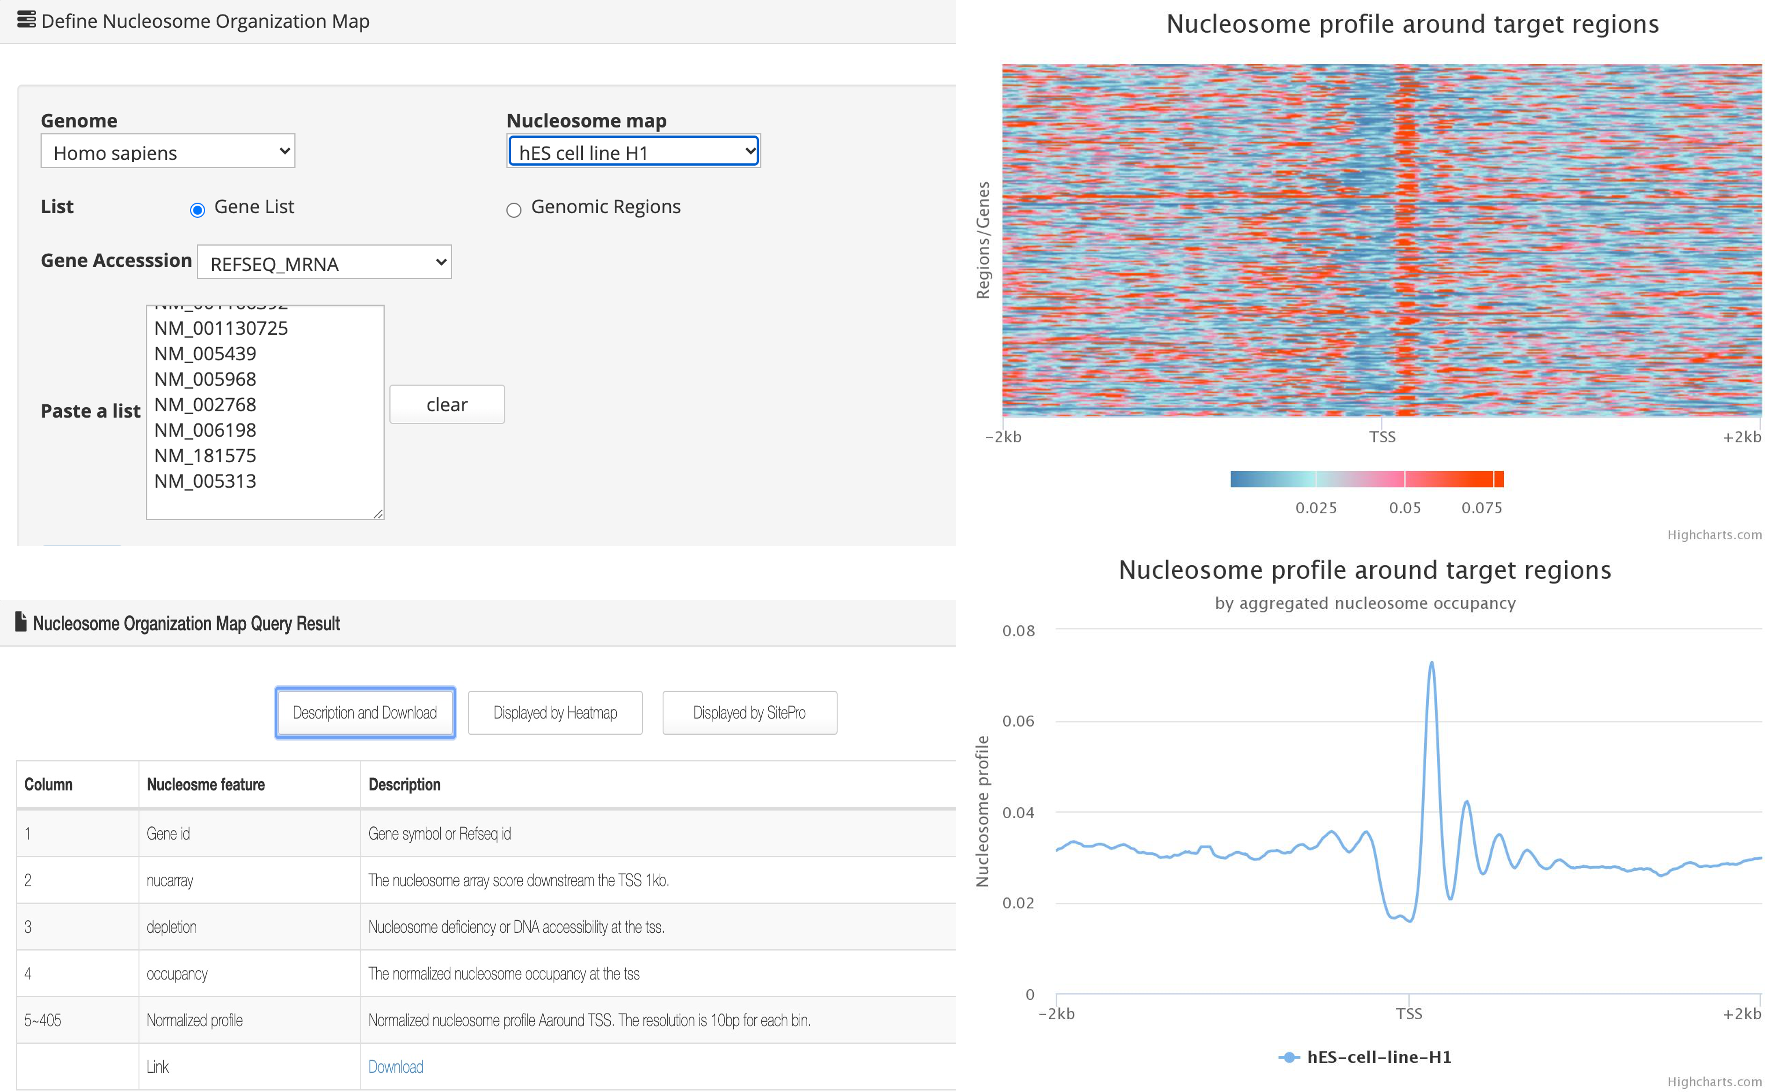Click the 'Link' row label
Viewport: 1776px width, 1092px height.
tap(158, 1067)
